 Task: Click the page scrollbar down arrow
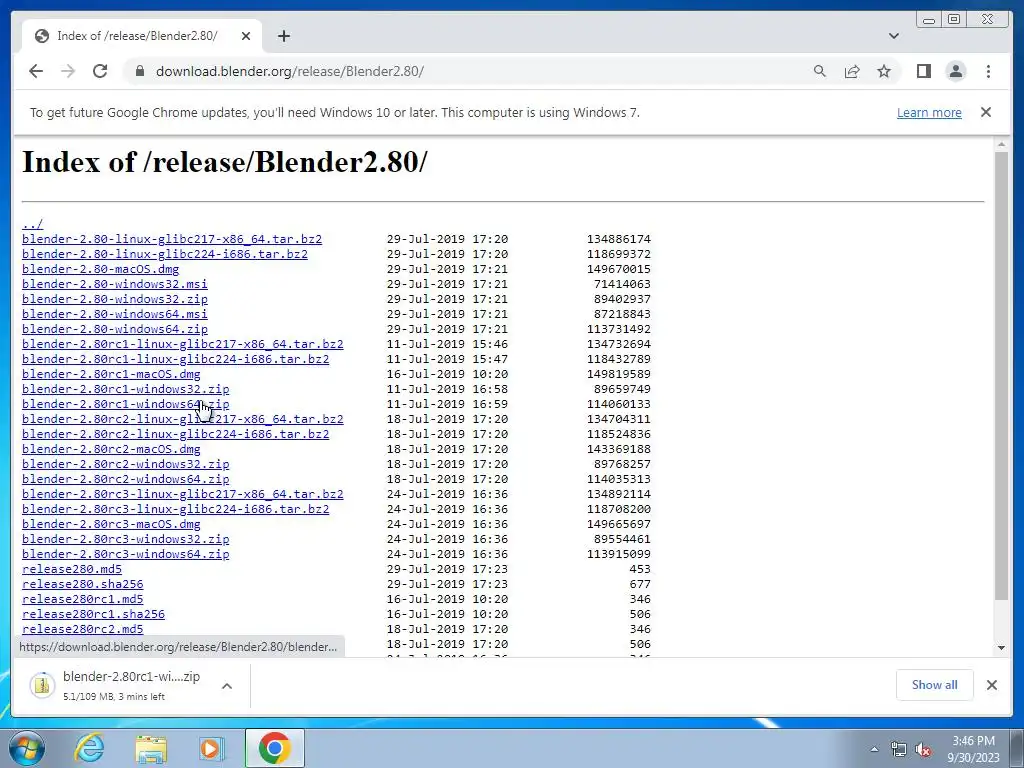(1002, 648)
